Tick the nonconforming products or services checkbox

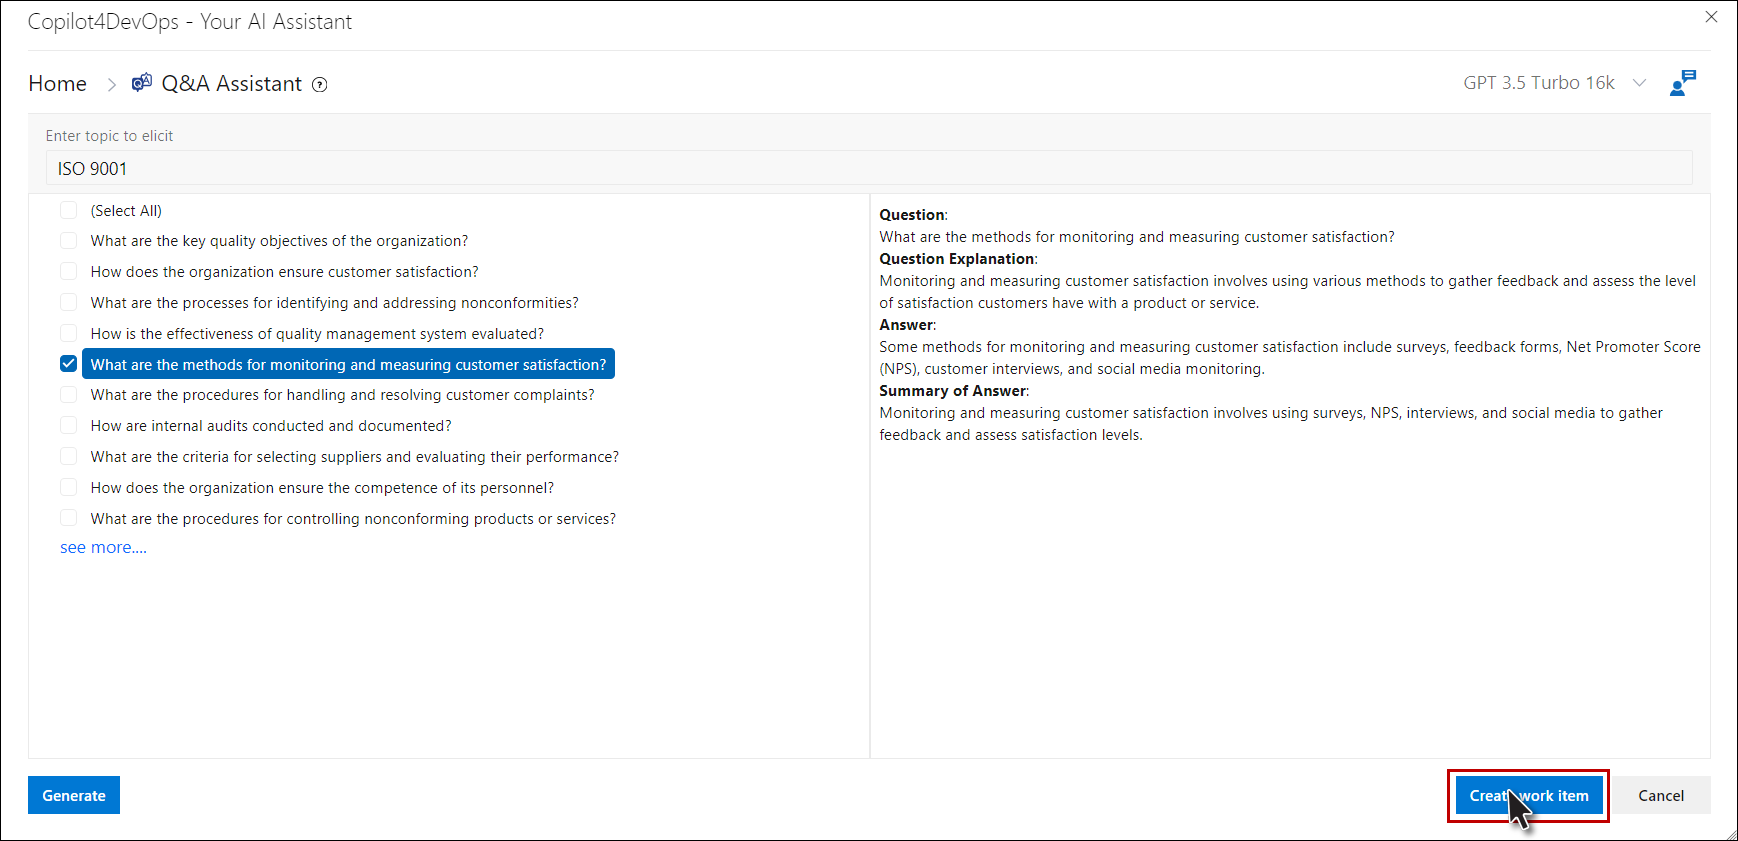[68, 518]
